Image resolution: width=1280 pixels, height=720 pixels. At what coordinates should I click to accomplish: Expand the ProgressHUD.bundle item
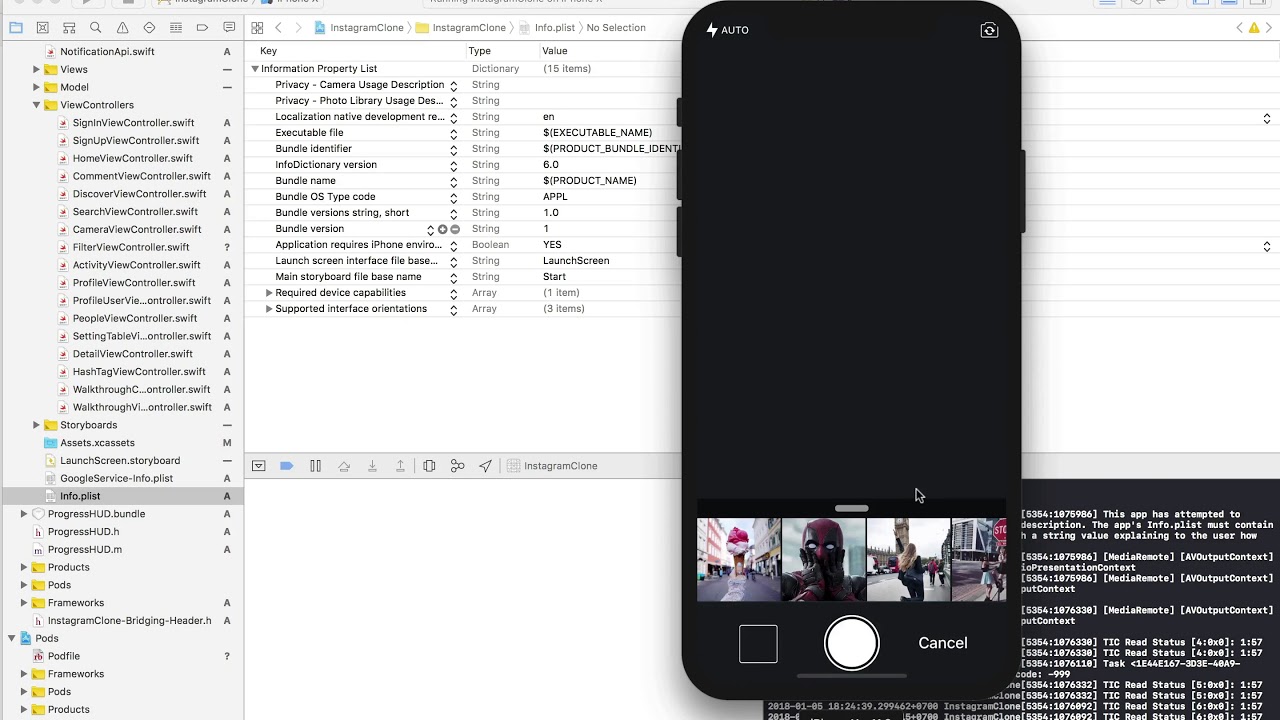(24, 514)
